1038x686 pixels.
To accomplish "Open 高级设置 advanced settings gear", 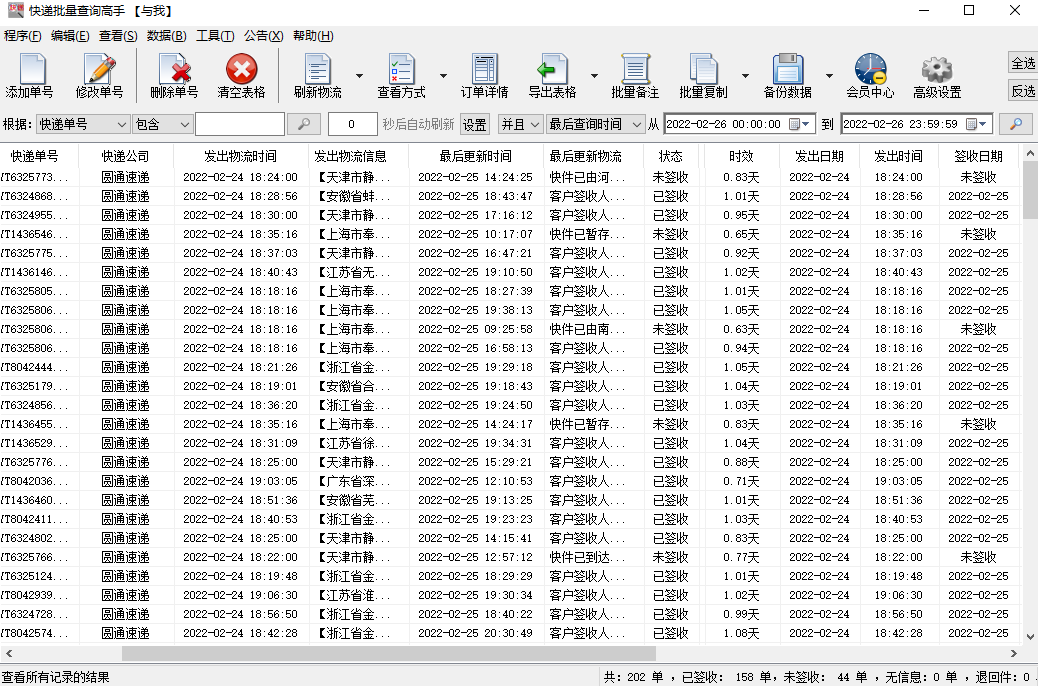I will 937,76.
